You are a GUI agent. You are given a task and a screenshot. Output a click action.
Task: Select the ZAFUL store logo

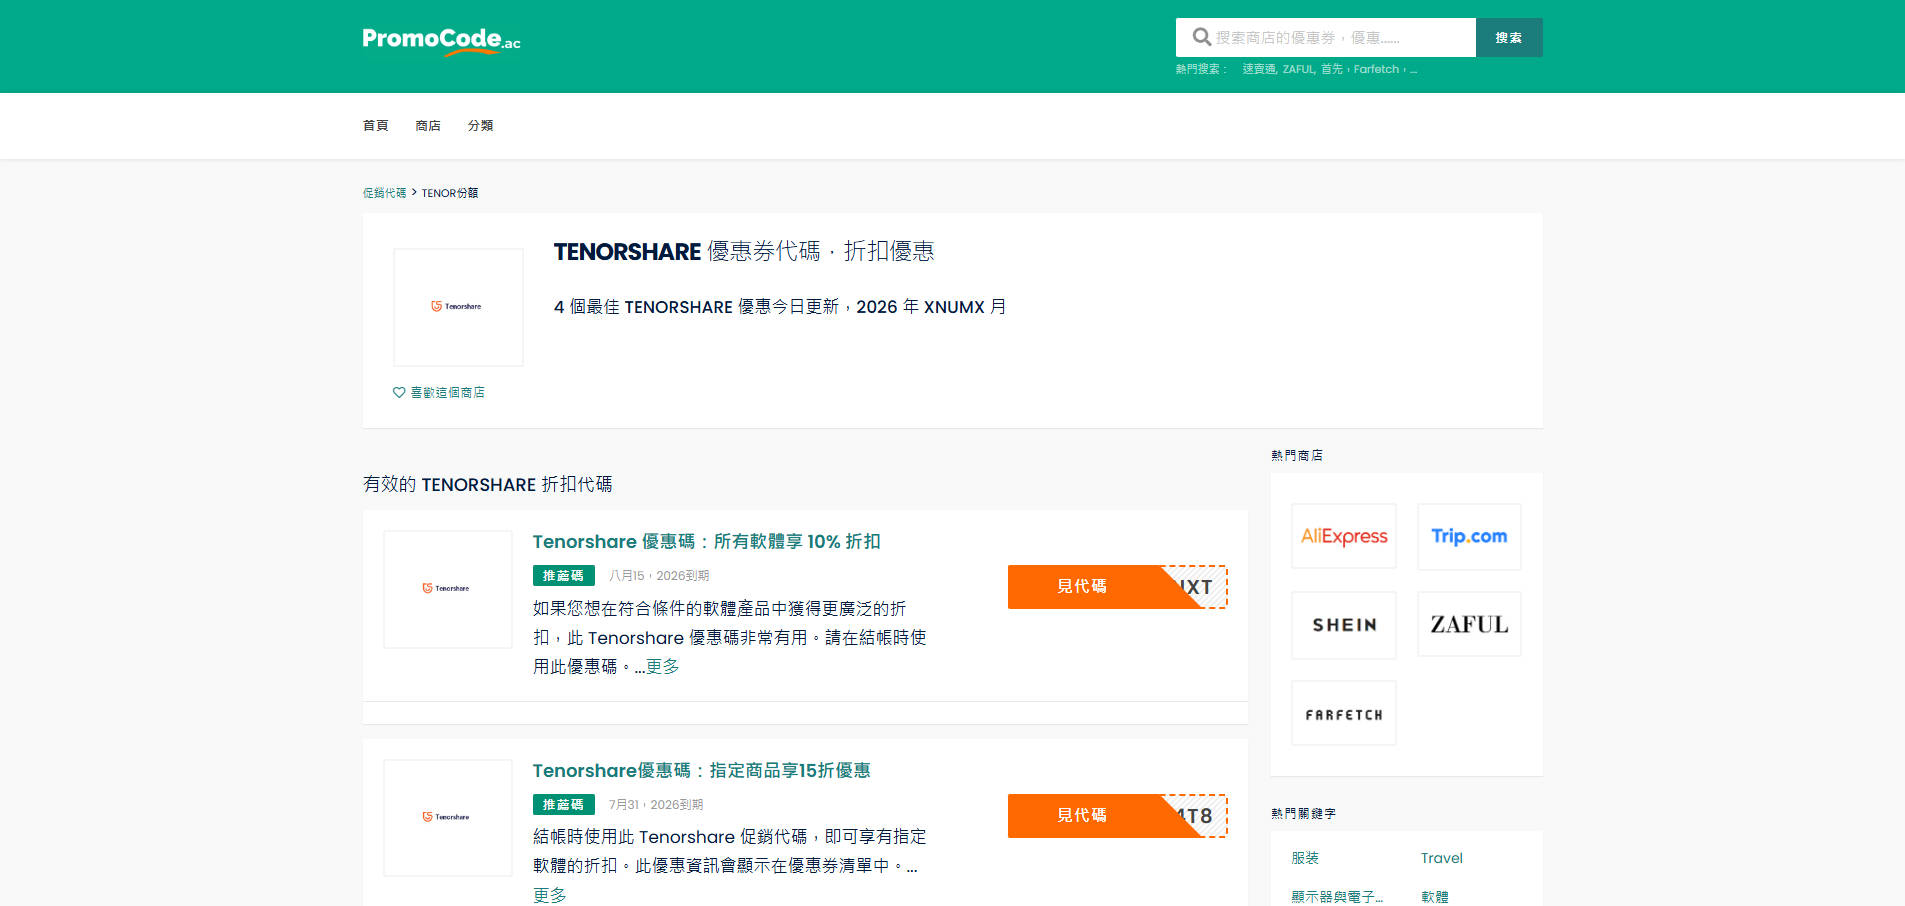tap(1468, 624)
